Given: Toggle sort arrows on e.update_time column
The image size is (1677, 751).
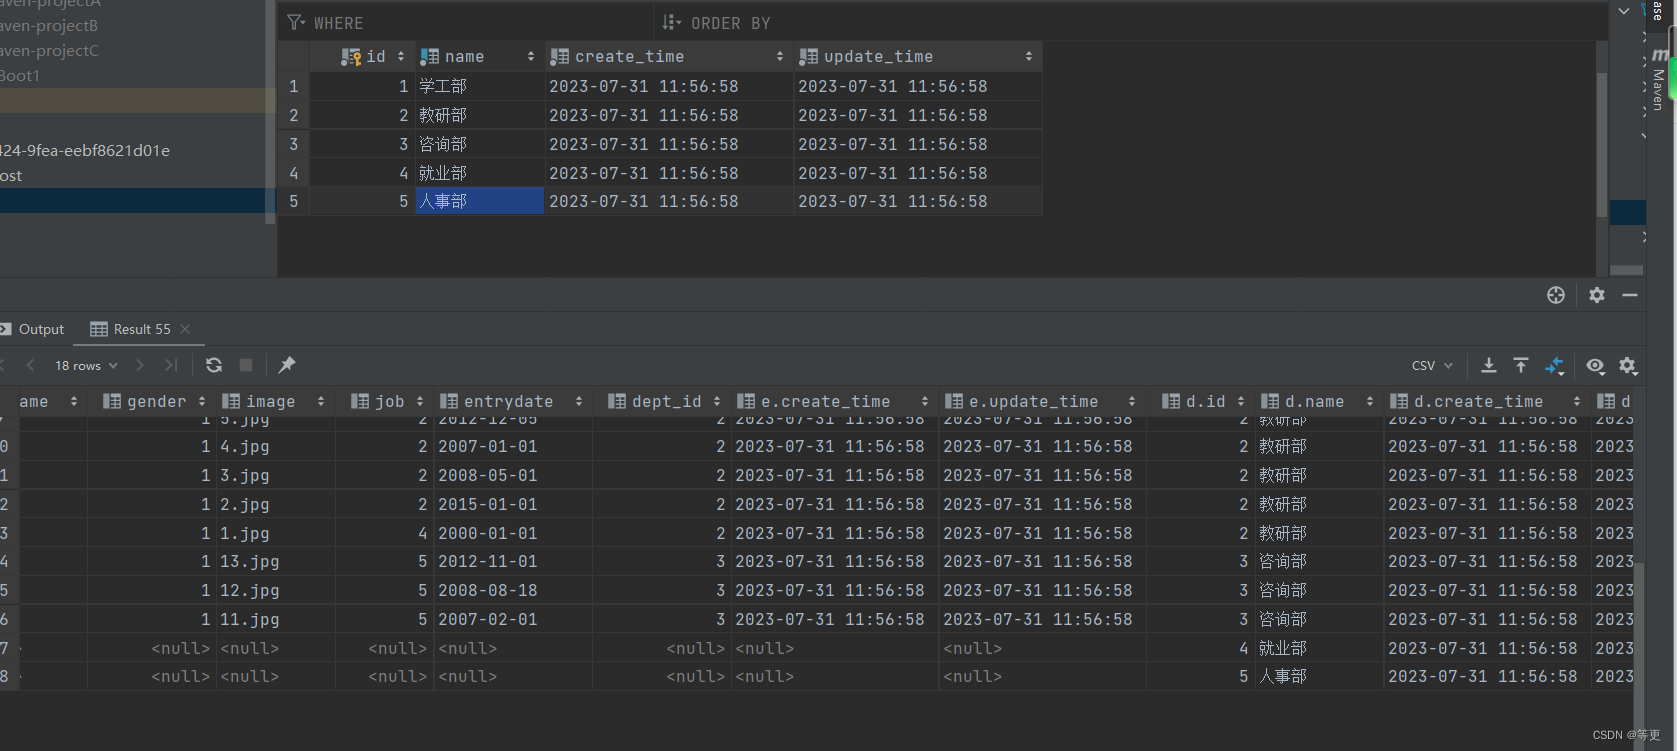Looking at the screenshot, I should pos(1132,401).
